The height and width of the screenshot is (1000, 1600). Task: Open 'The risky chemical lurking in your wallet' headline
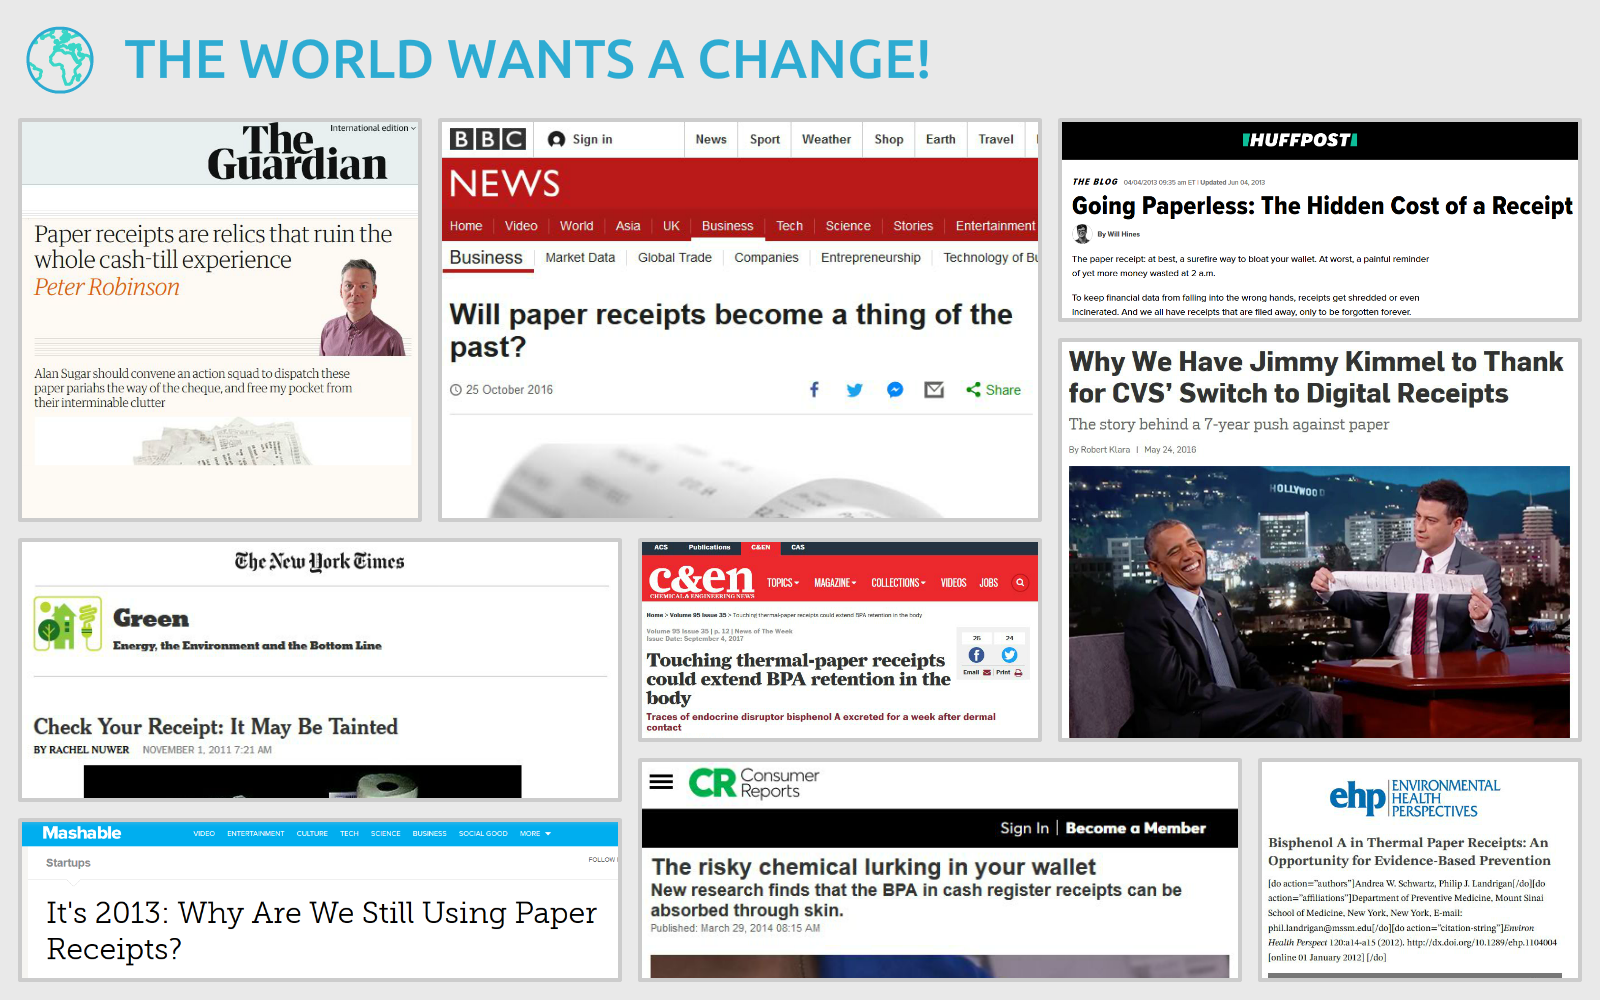pyautogui.click(x=873, y=867)
